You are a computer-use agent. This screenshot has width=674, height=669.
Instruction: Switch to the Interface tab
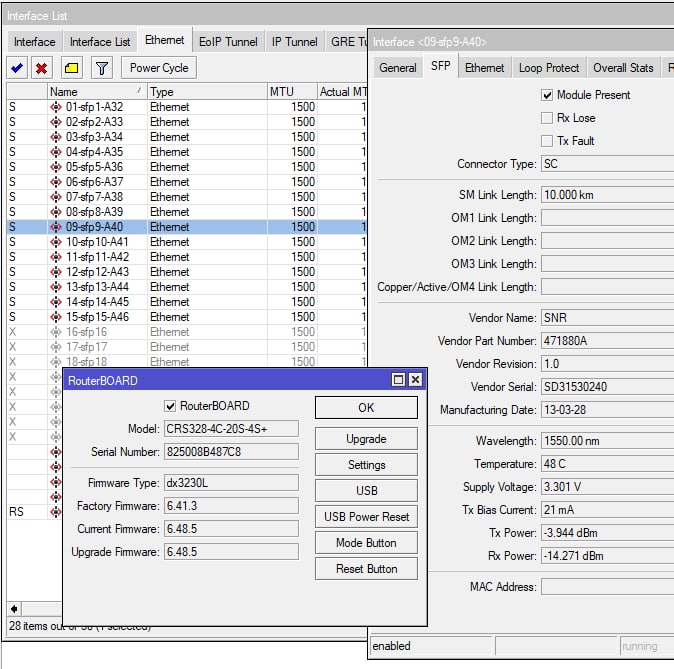pyautogui.click(x=35, y=42)
